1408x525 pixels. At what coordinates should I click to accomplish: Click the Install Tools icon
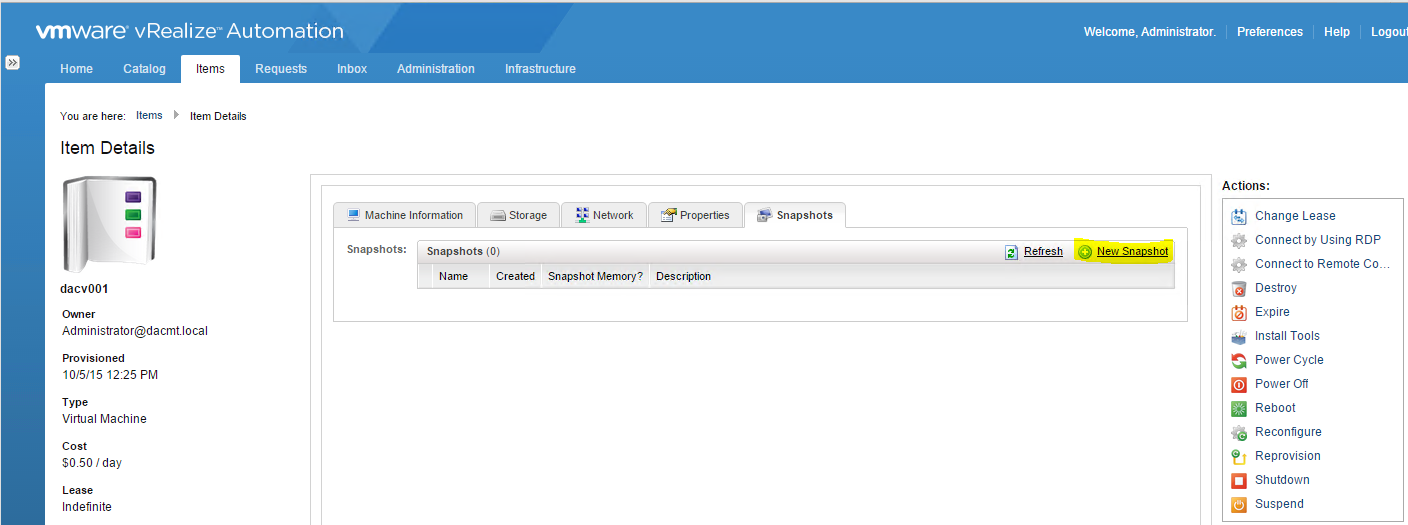coord(1238,336)
